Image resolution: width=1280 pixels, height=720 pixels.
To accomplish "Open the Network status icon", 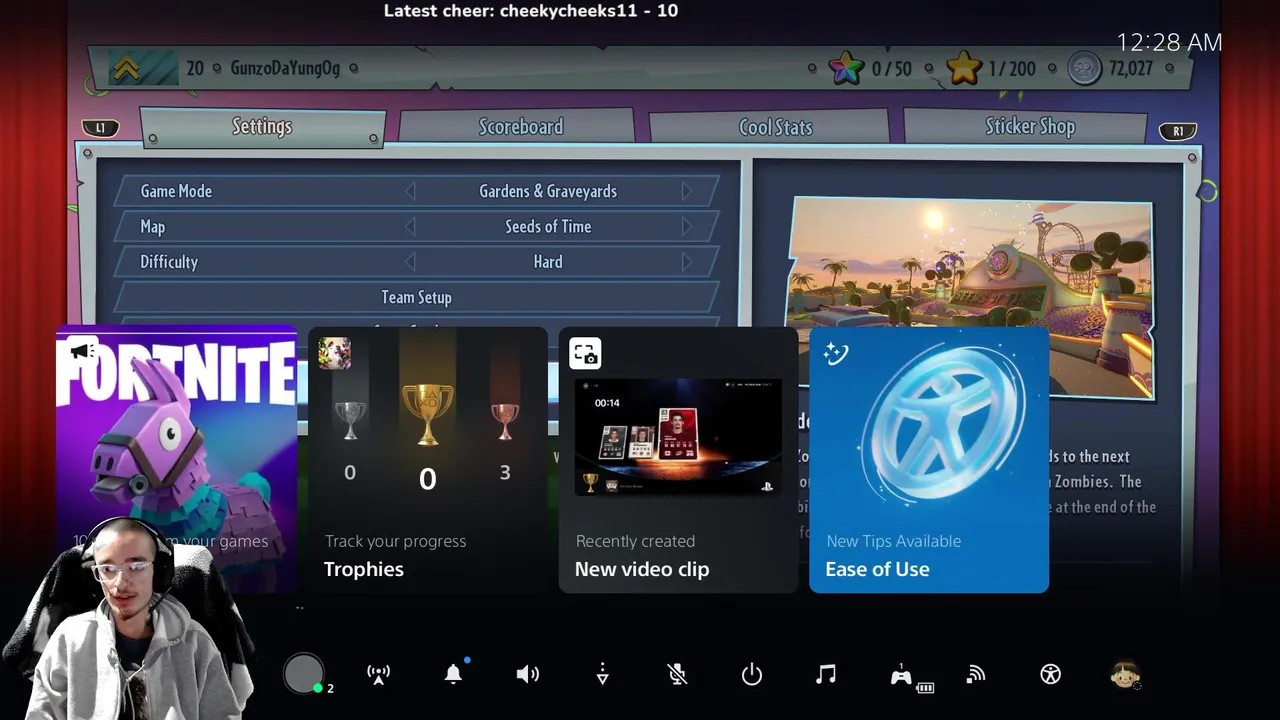I will coord(976,674).
